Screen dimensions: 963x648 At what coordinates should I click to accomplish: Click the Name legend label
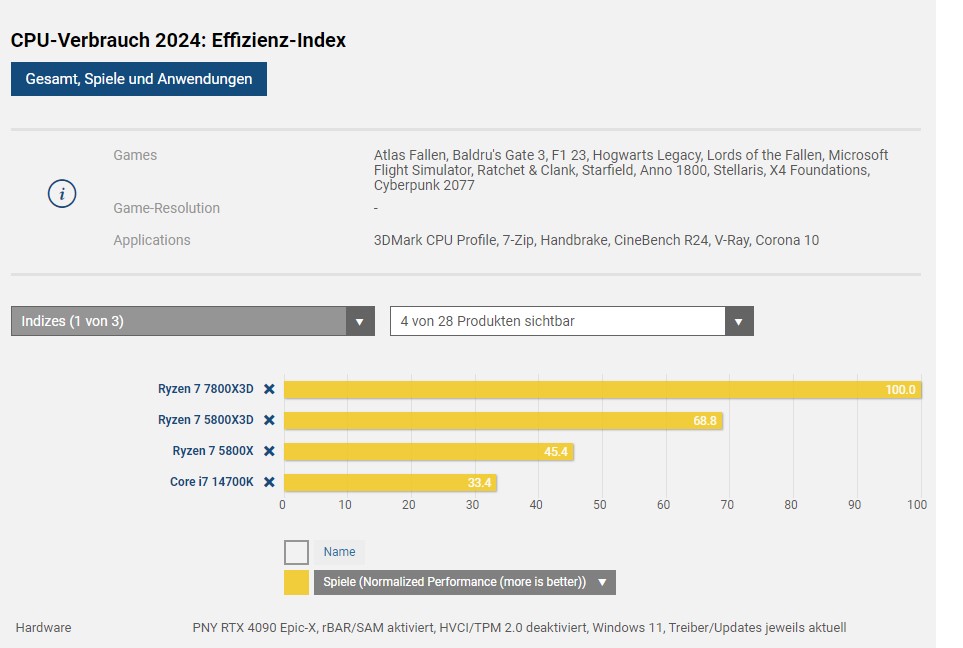[x=340, y=552]
